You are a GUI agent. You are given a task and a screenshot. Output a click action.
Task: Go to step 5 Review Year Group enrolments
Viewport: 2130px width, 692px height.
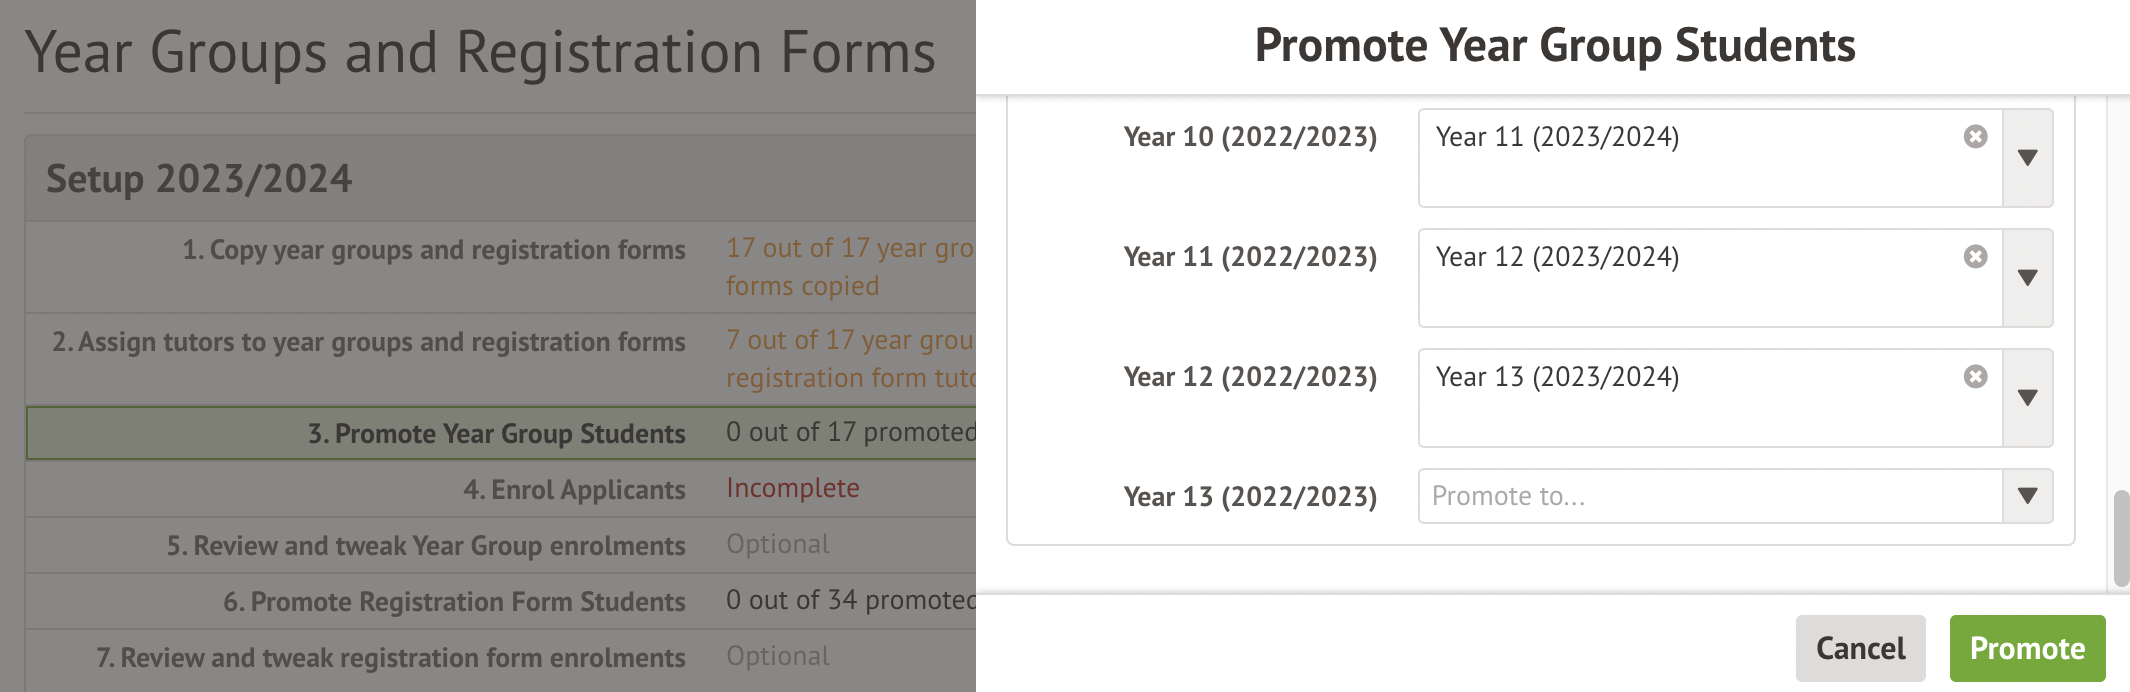pyautogui.click(x=426, y=546)
